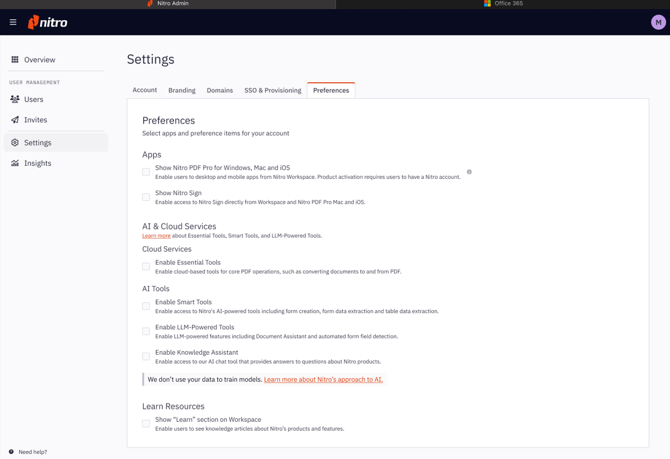
Task: Click the Insights chart icon
Action: 15,163
